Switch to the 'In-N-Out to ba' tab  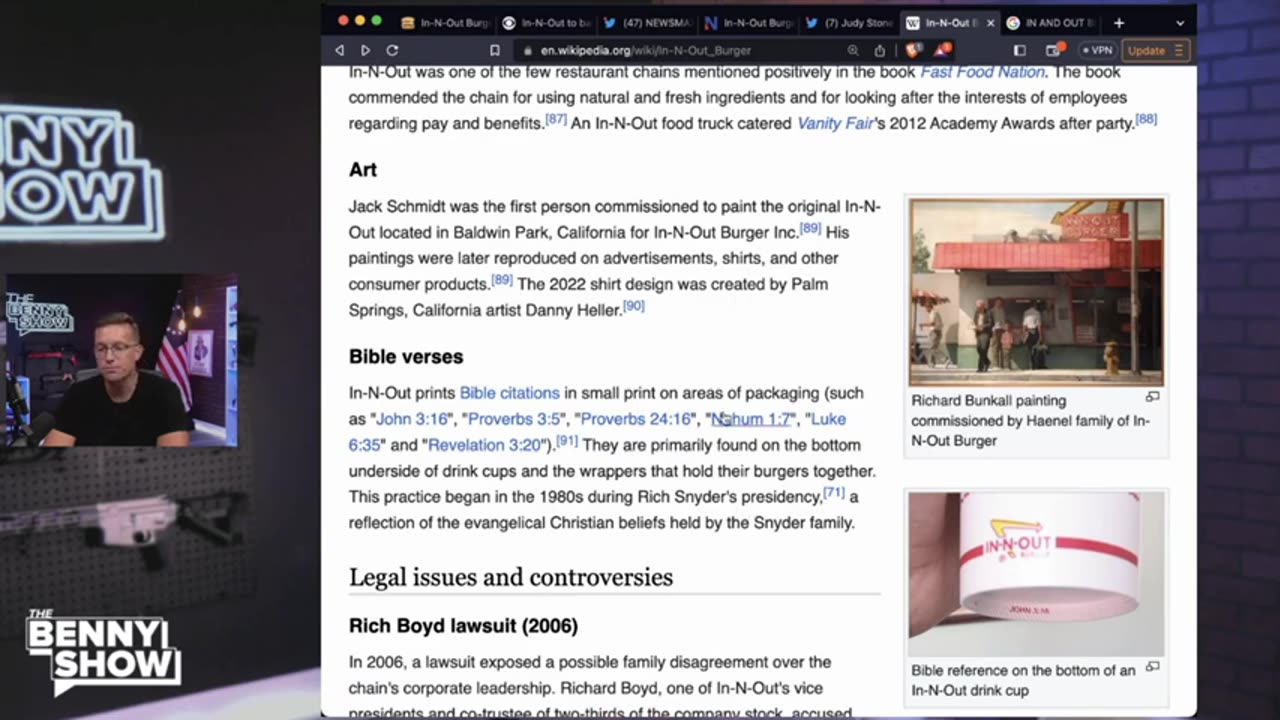pos(547,22)
